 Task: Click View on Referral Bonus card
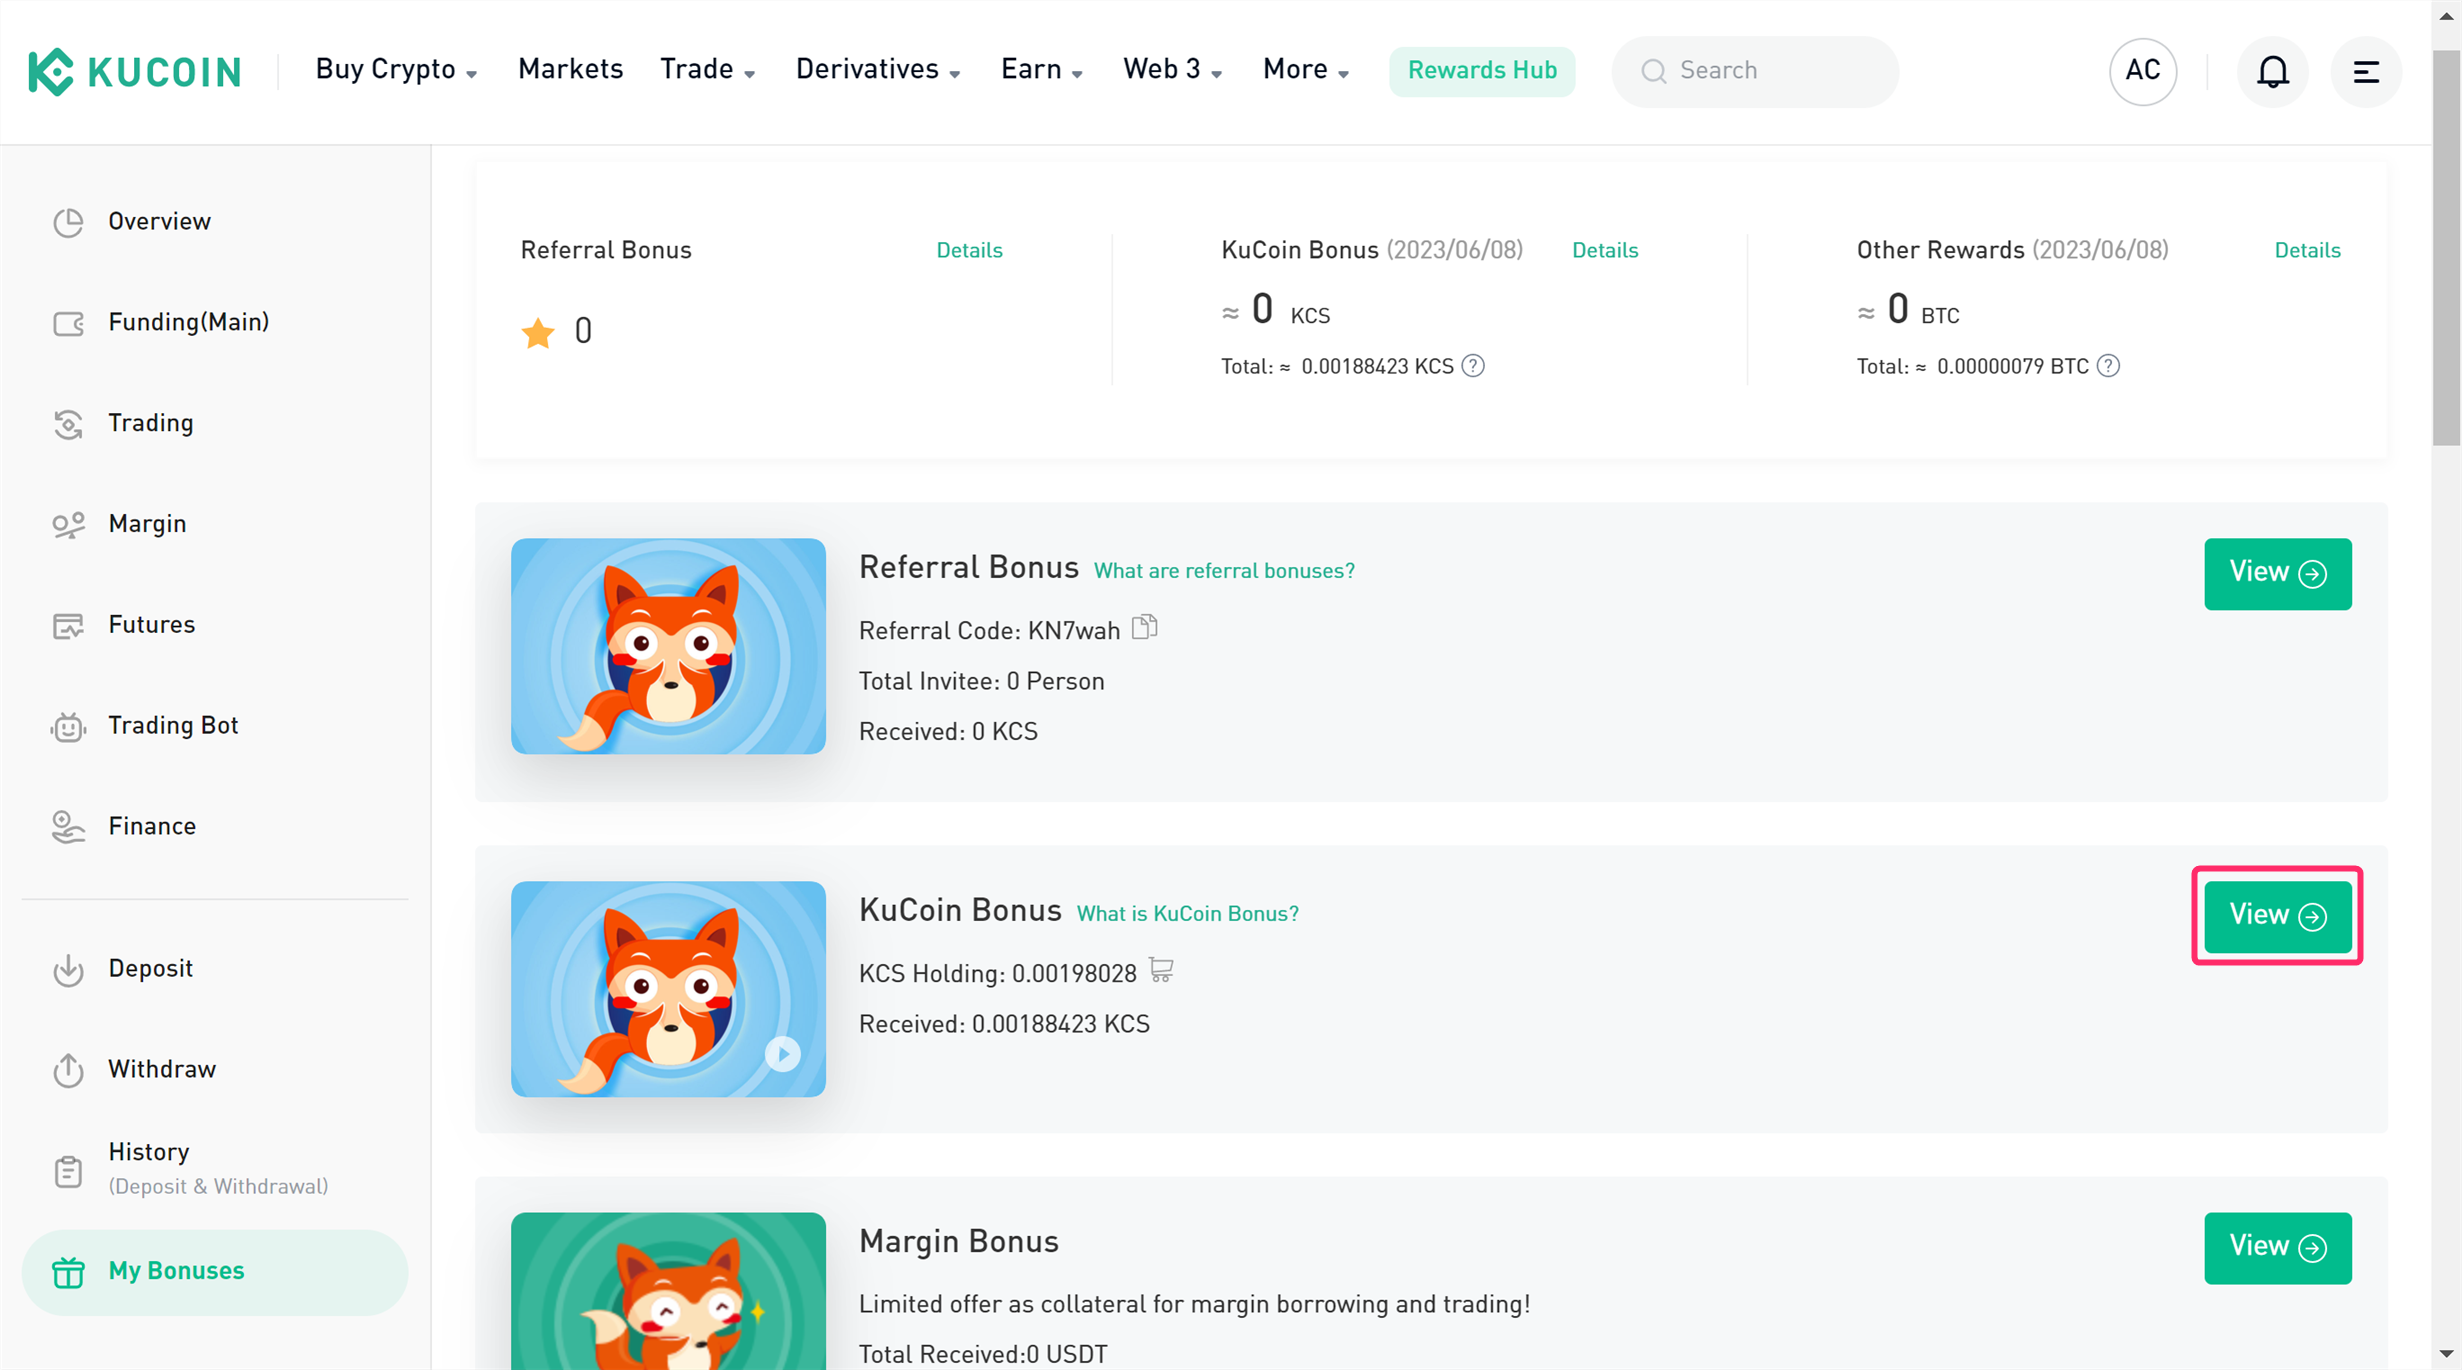click(2277, 574)
